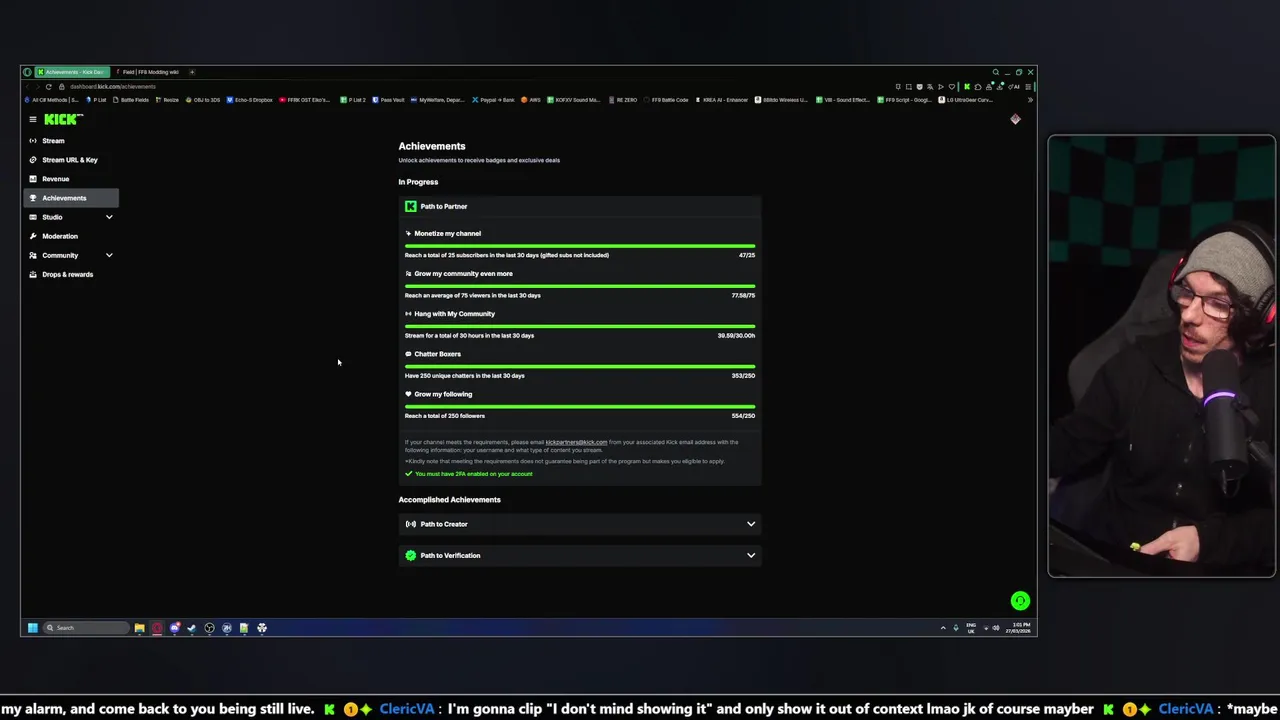Click the Path to Verification badge icon
This screenshot has width=1280, height=720.
pyautogui.click(x=411, y=555)
